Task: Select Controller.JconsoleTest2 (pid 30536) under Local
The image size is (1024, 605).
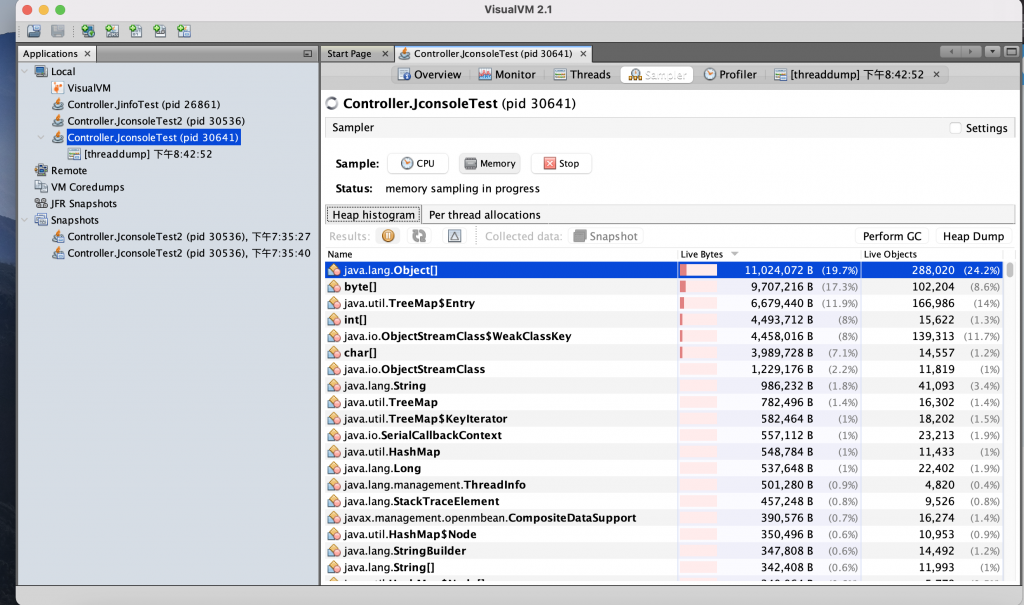Action: (156, 121)
